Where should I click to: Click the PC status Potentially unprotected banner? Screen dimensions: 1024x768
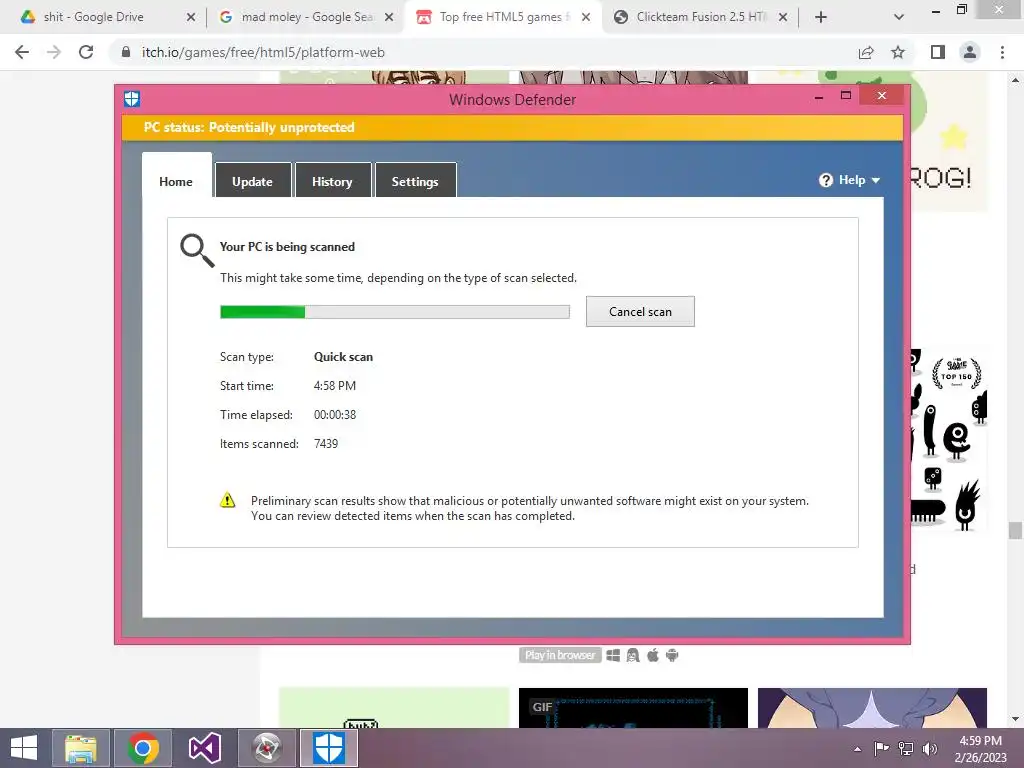(x=512, y=127)
